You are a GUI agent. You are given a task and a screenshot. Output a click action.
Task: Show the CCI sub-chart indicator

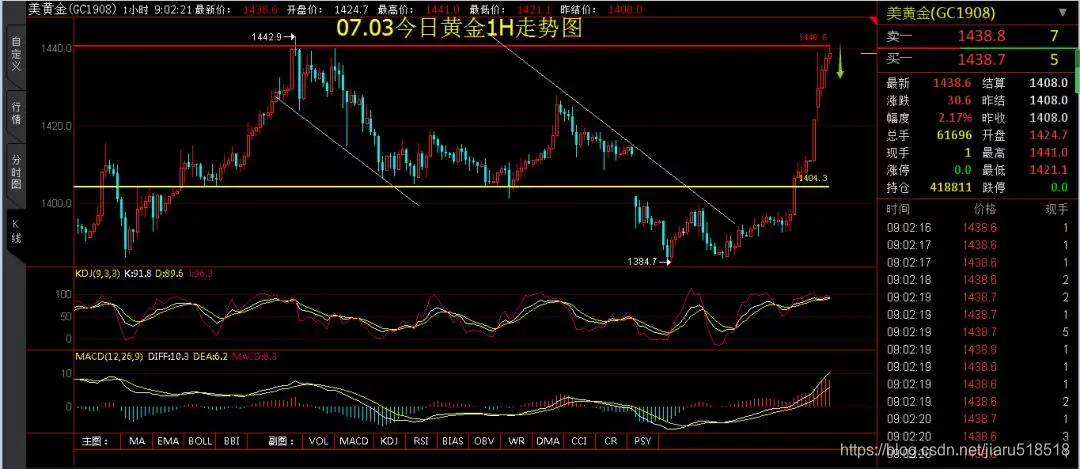(579, 441)
